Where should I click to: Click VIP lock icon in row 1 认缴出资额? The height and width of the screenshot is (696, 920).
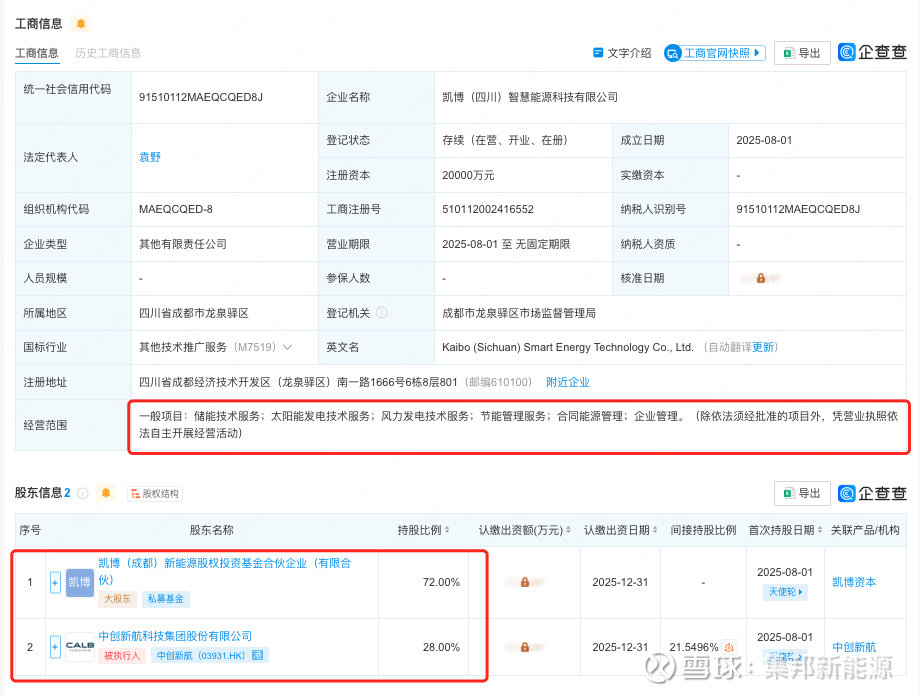coord(525,582)
